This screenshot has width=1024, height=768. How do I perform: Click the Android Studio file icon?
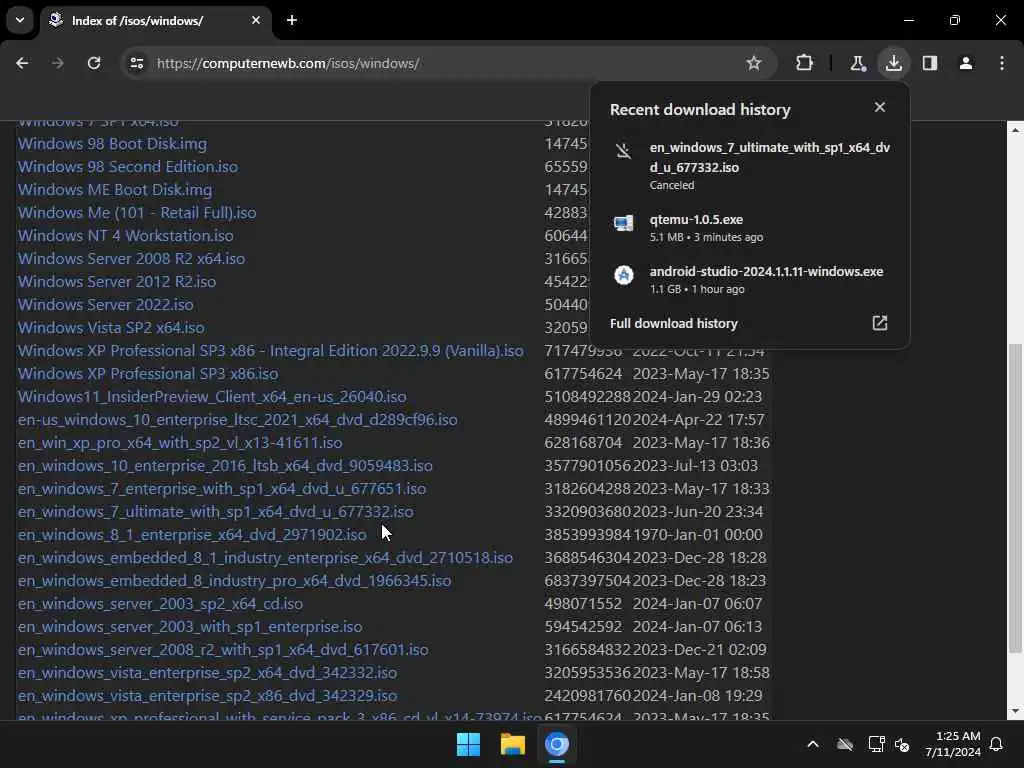click(x=624, y=275)
